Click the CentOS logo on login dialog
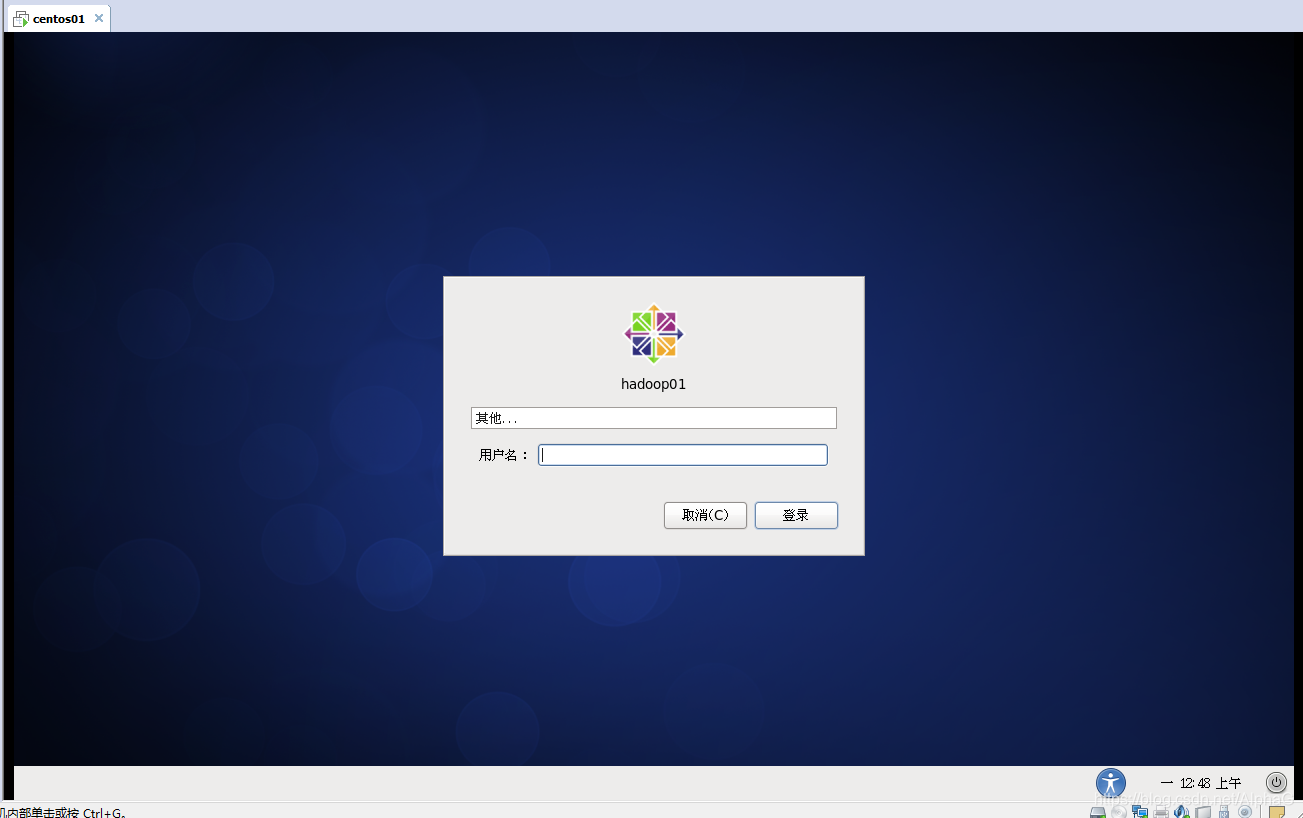 (x=654, y=334)
